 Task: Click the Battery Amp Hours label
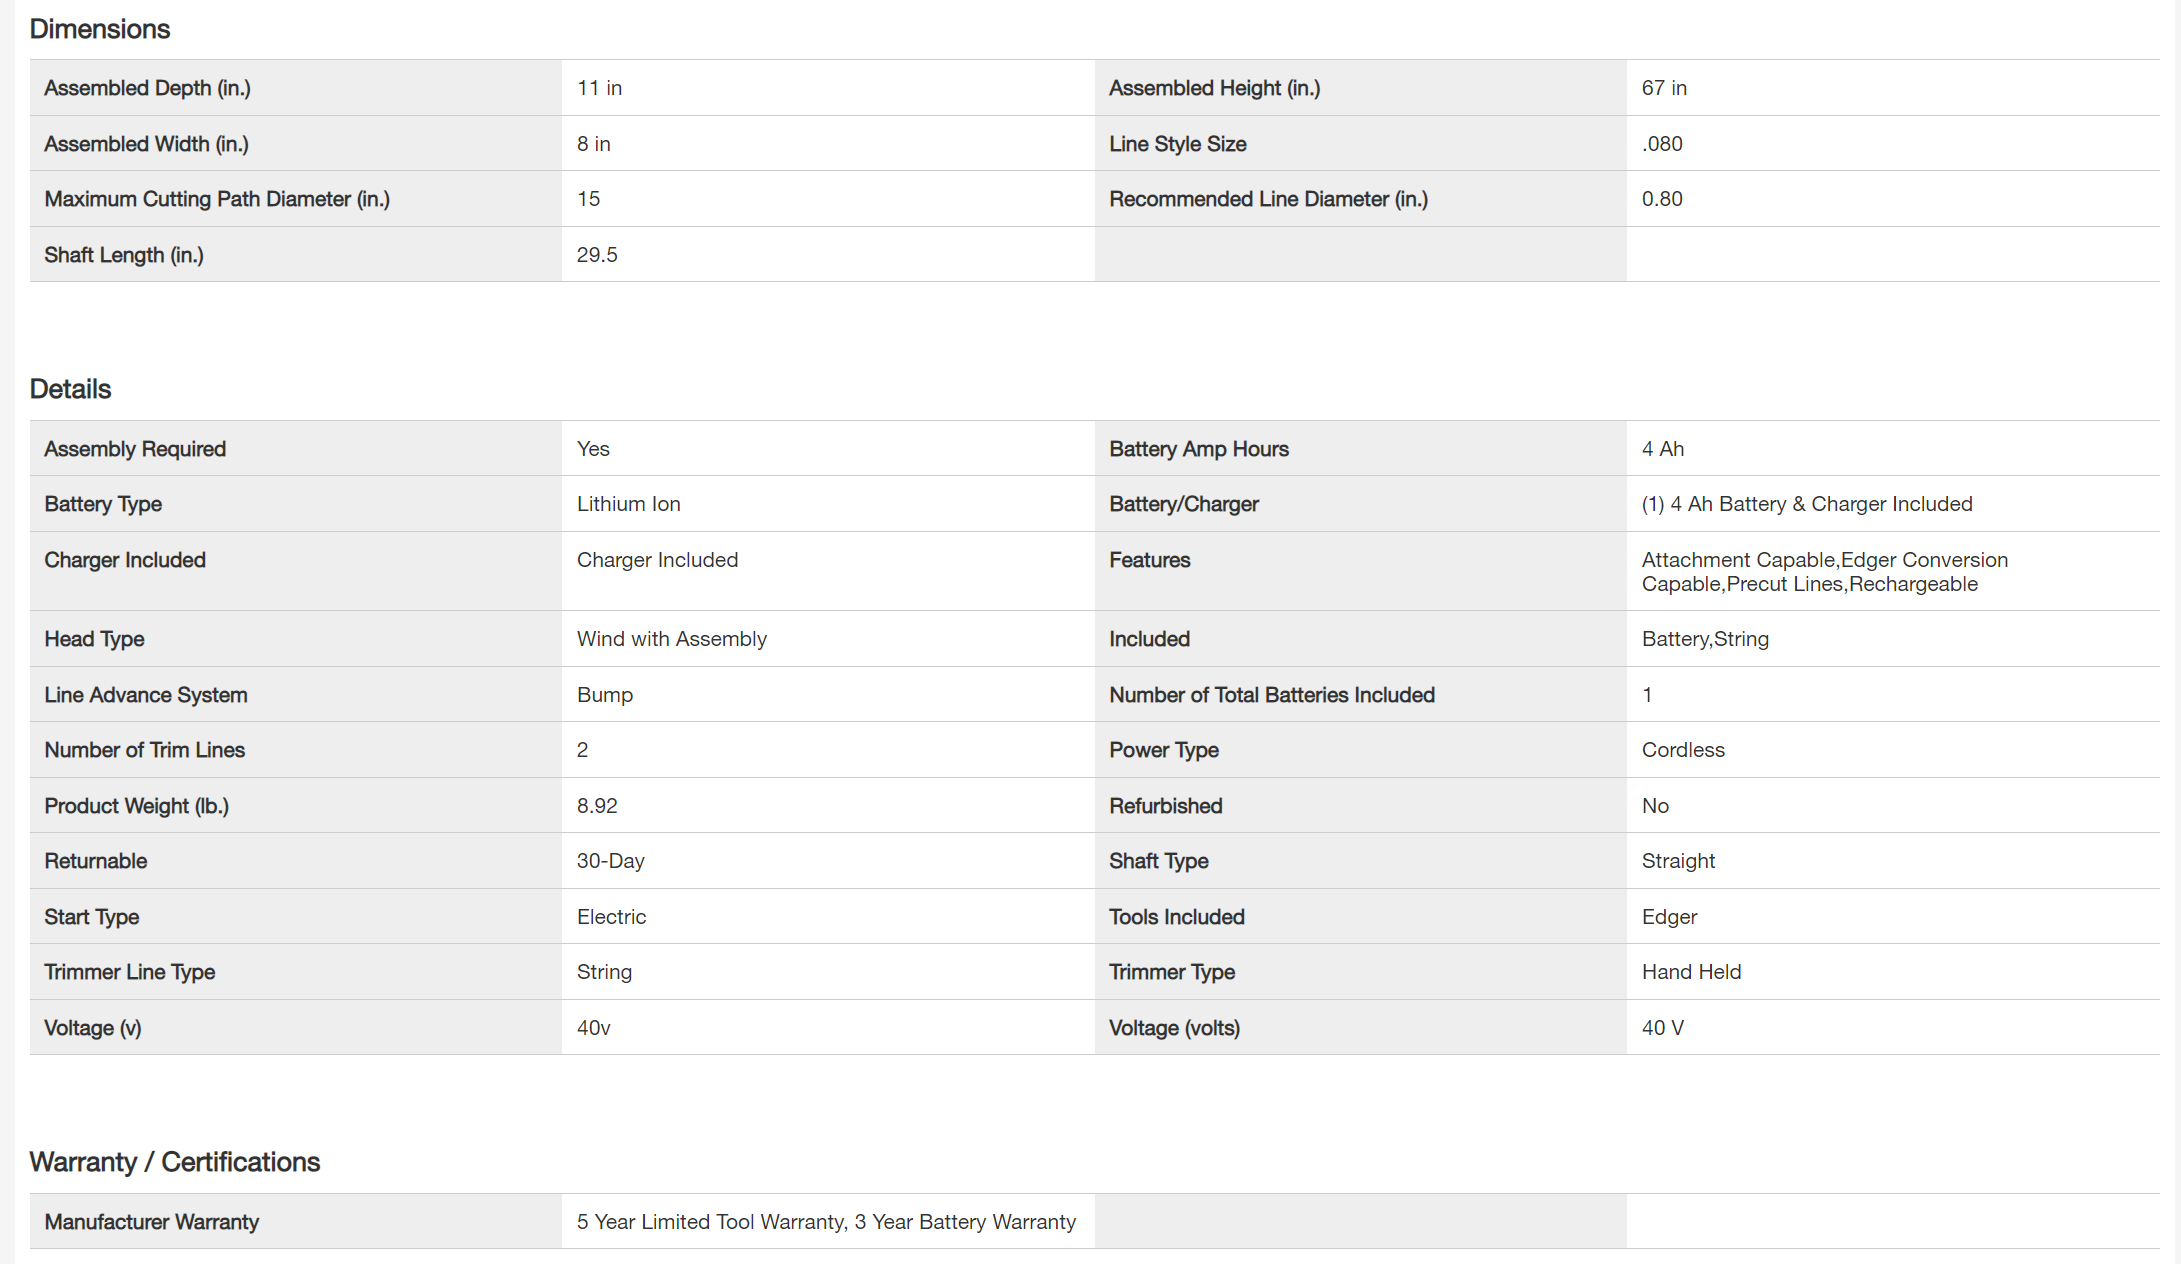tap(1198, 449)
